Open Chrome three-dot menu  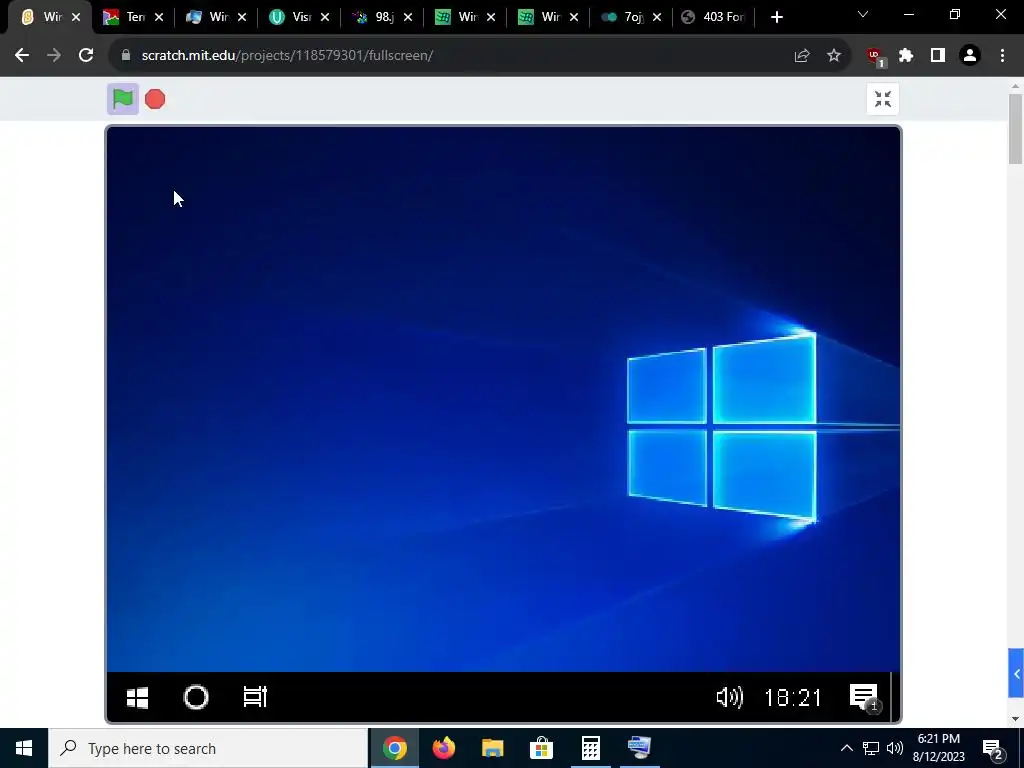click(x=1002, y=56)
